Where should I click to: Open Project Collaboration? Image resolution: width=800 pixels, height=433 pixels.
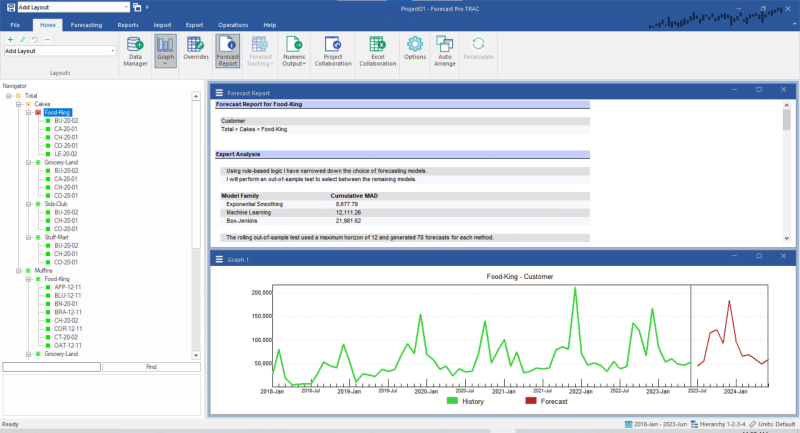(333, 52)
